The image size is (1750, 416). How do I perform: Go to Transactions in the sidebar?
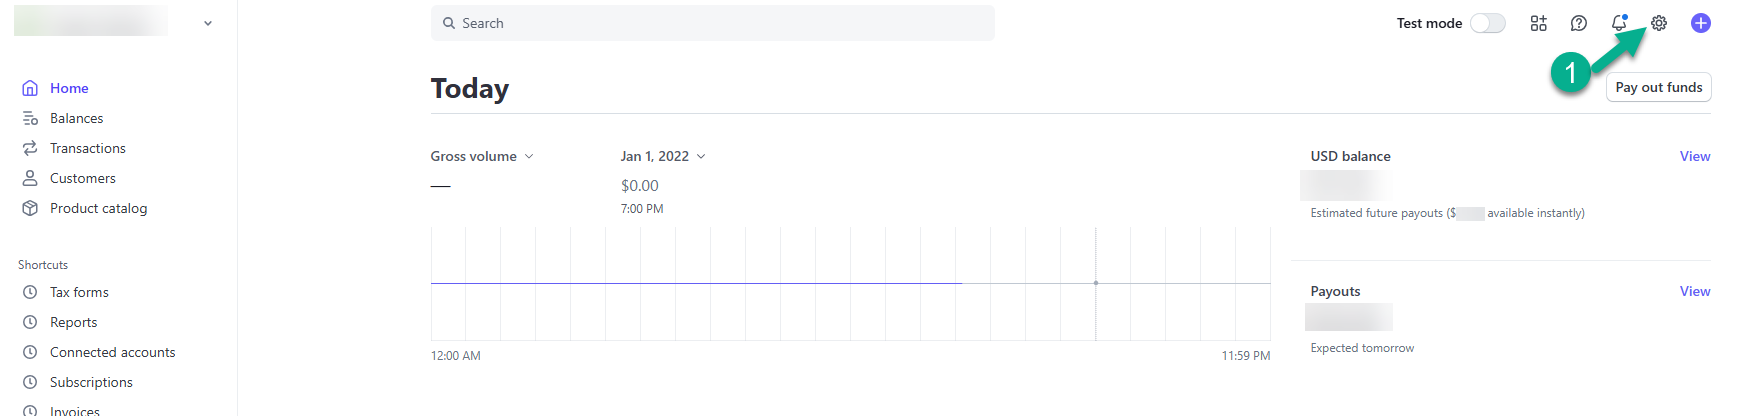click(x=88, y=148)
